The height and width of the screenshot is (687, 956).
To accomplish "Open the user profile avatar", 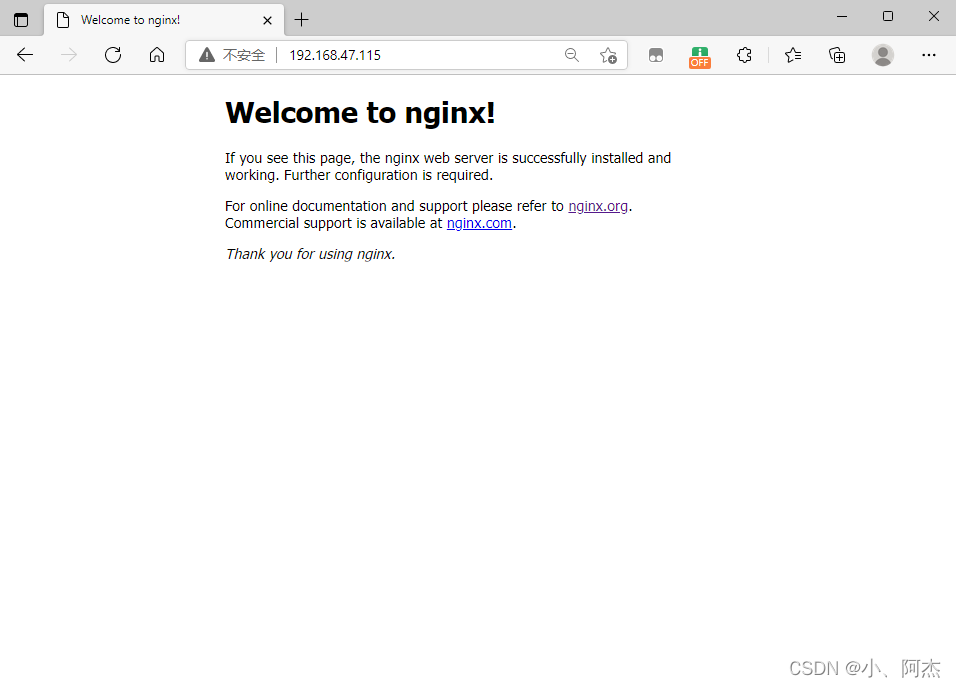I will [882, 55].
